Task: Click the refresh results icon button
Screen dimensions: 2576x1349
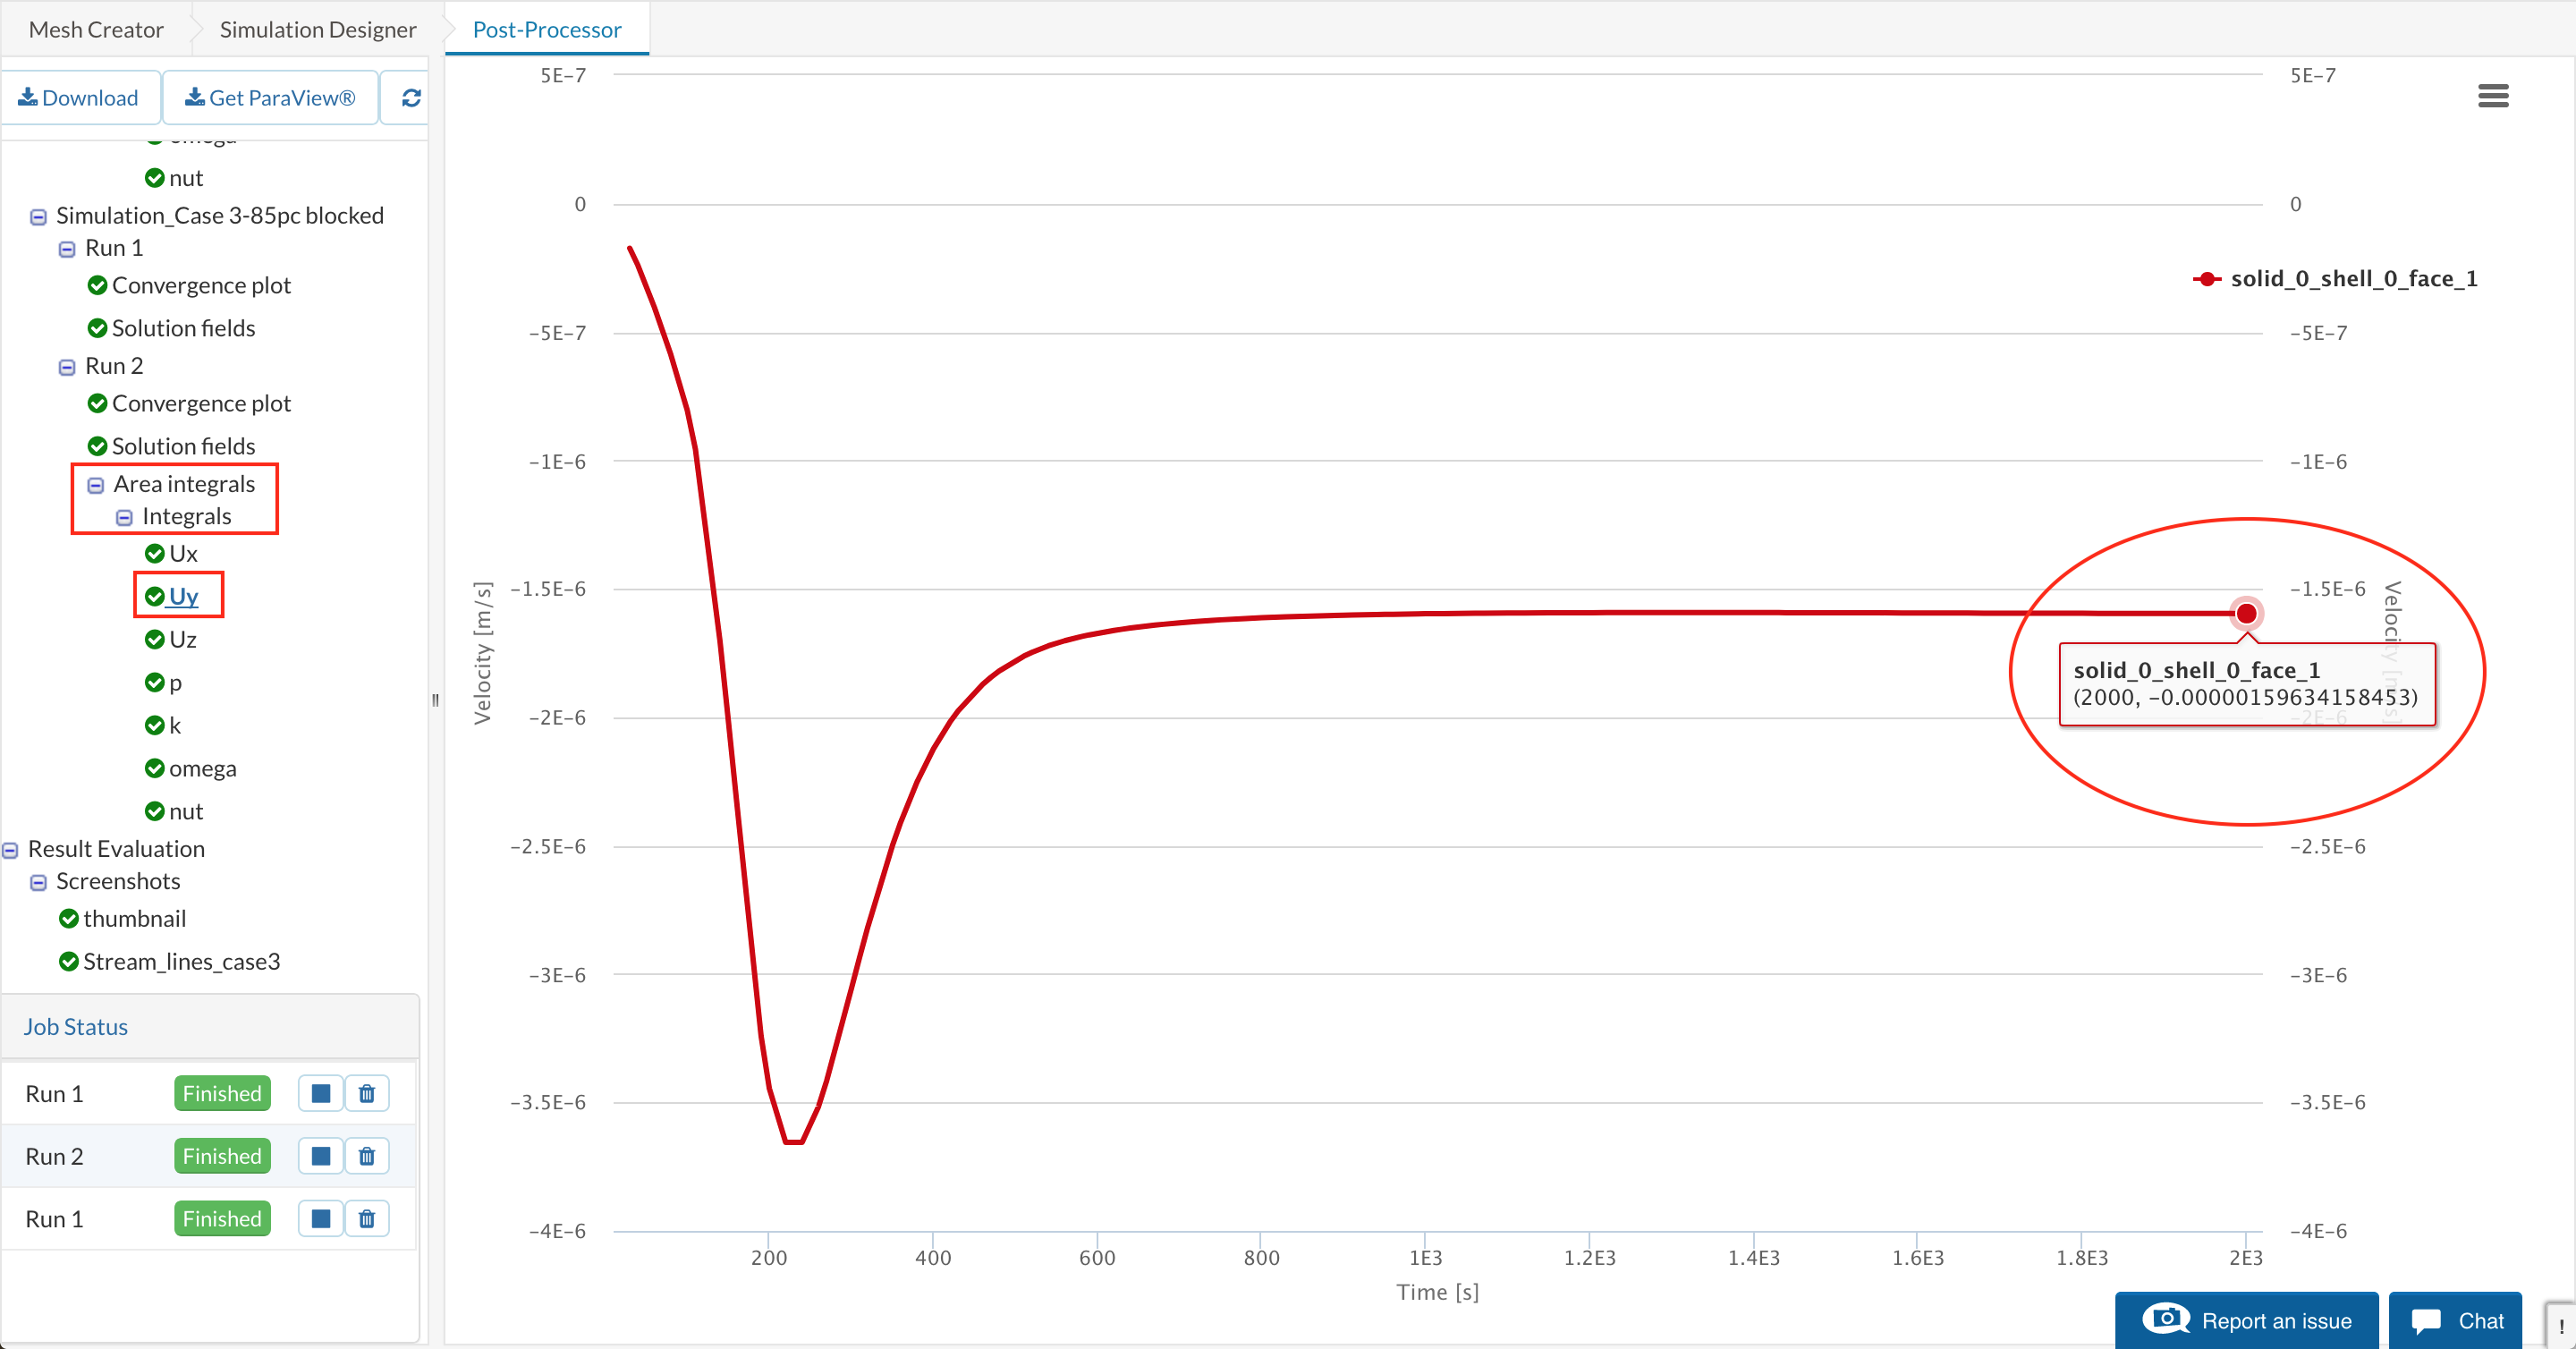Action: [x=410, y=98]
